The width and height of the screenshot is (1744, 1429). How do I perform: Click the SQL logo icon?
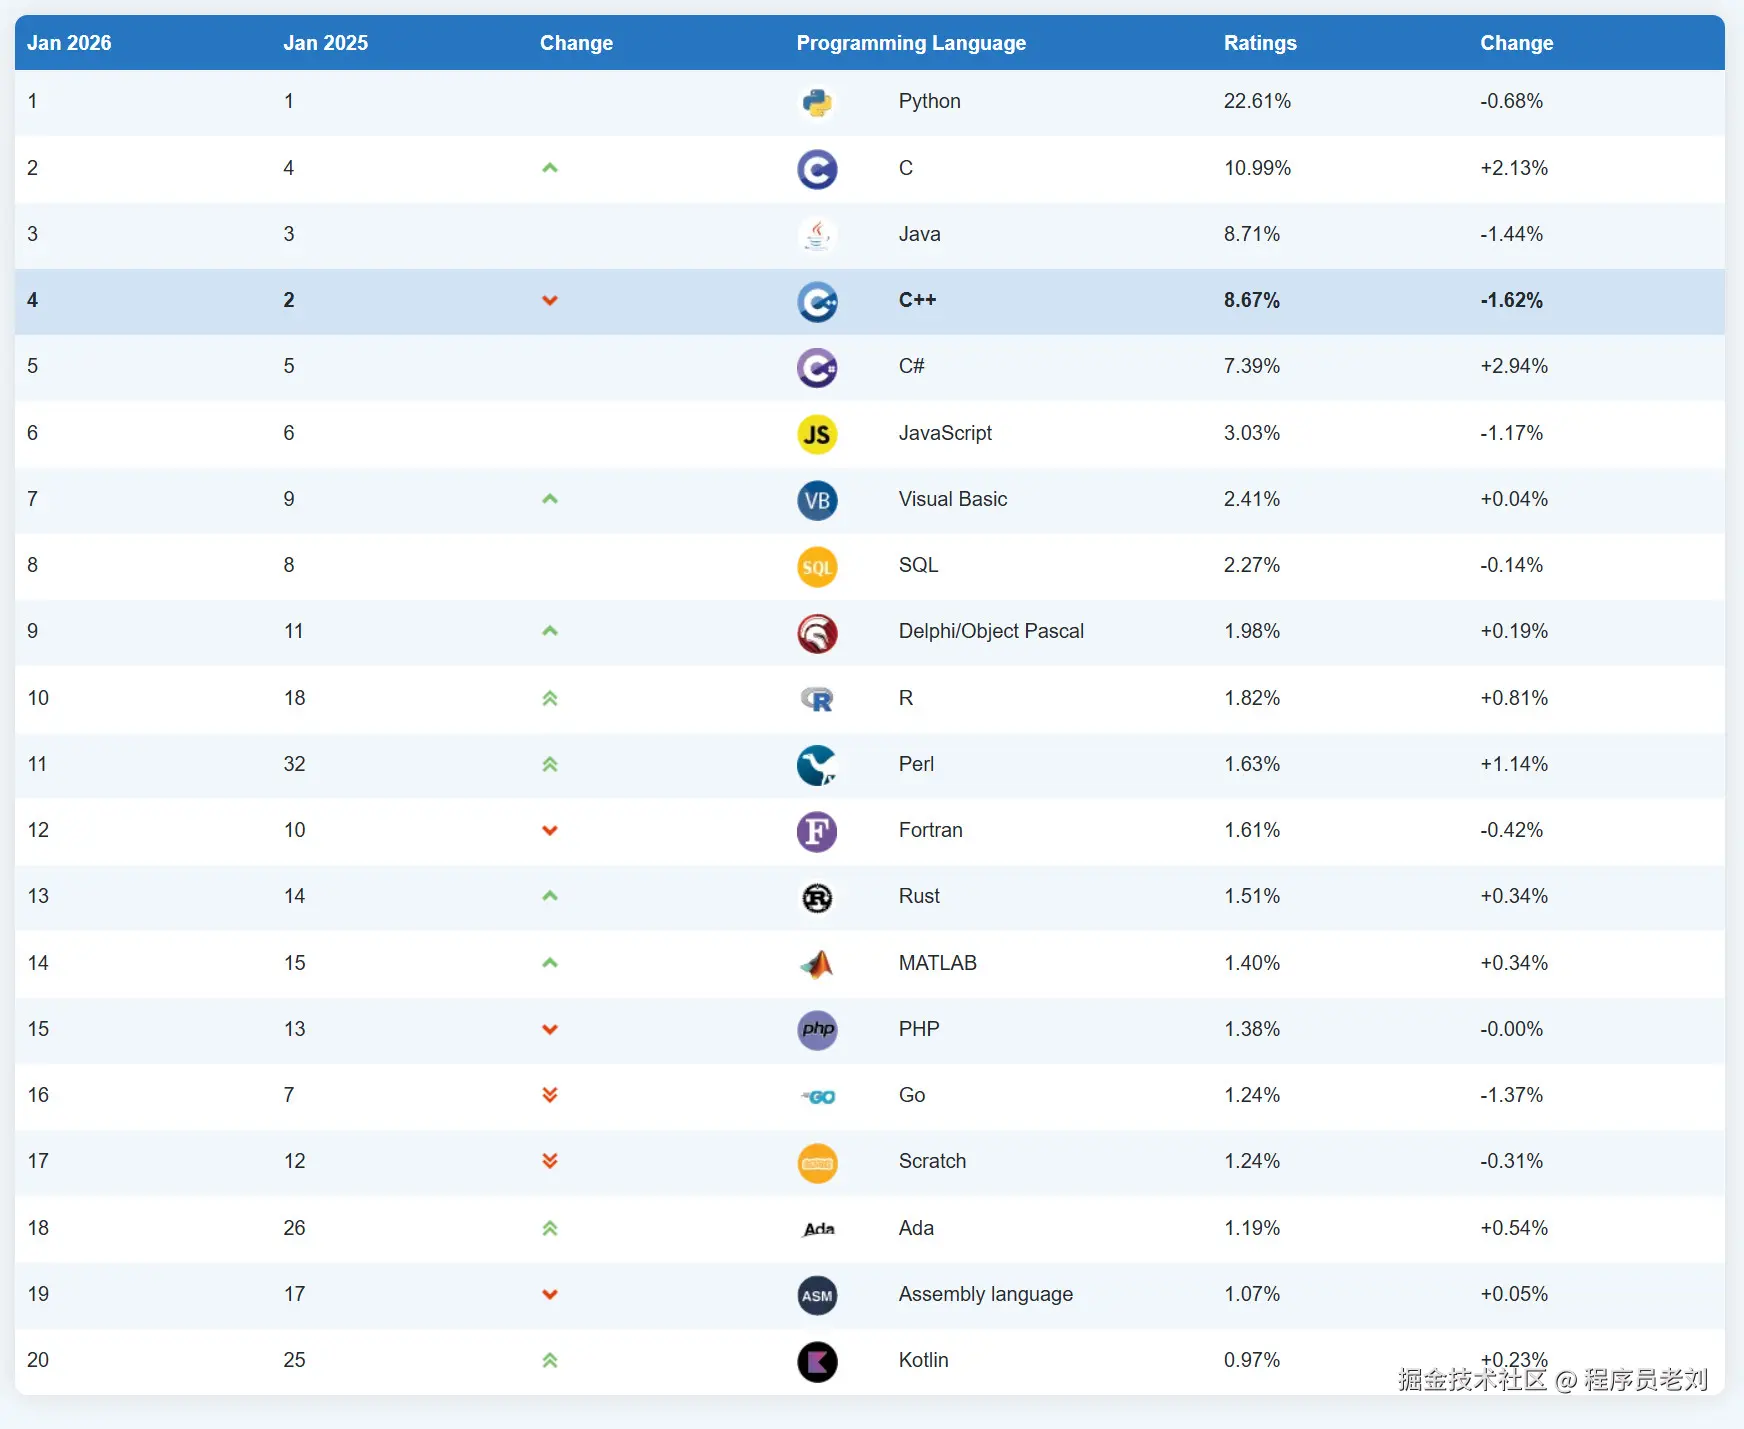point(817,567)
